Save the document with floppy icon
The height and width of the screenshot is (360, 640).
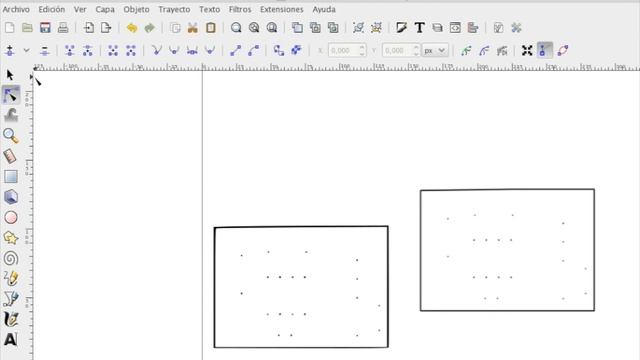[45, 28]
